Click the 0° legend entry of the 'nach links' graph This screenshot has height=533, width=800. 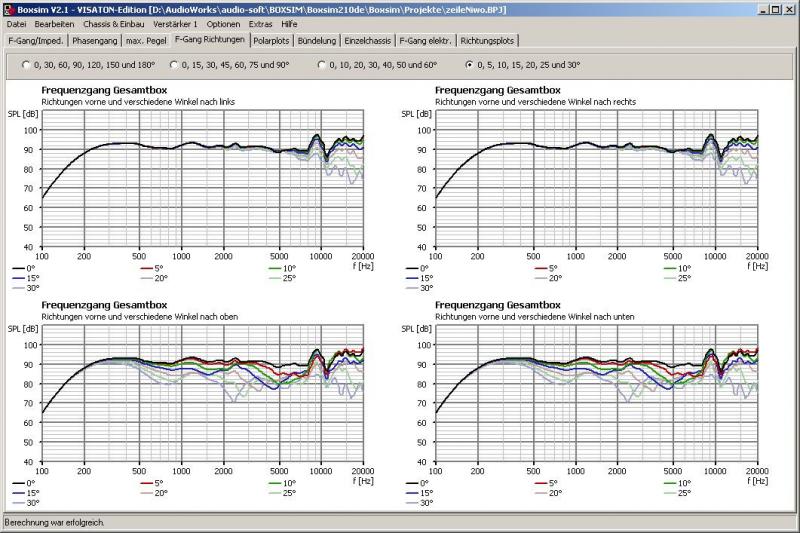24,268
